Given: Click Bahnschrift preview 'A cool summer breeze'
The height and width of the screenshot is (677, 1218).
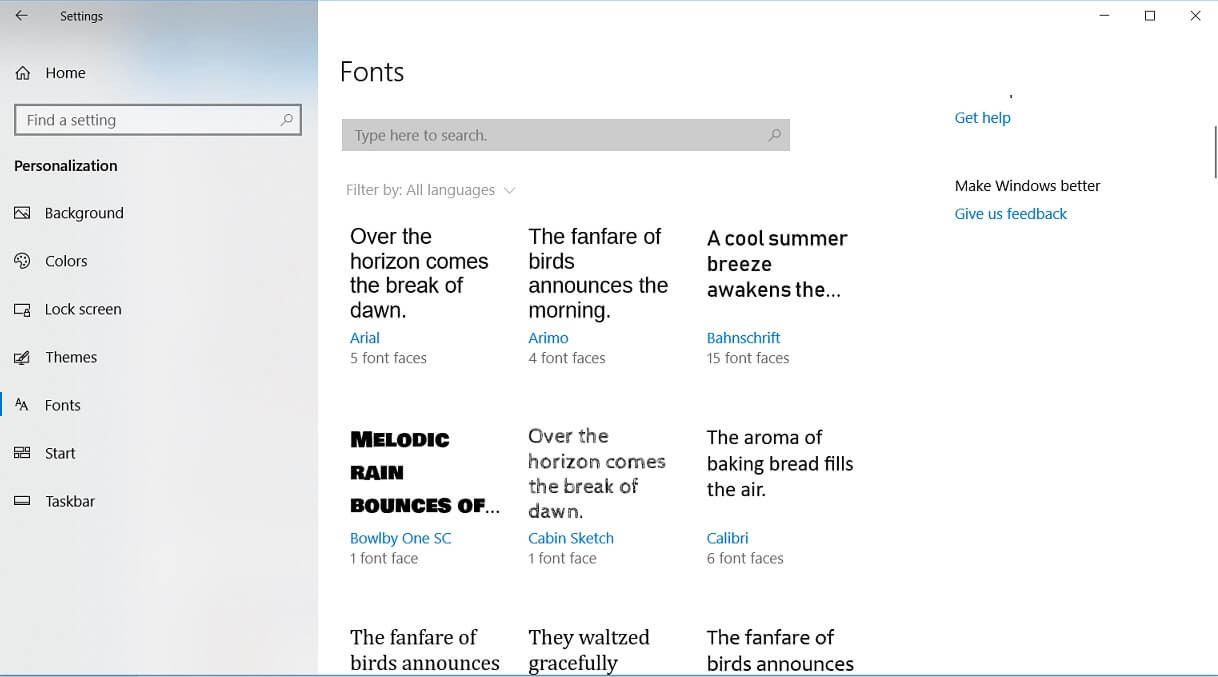Looking at the screenshot, I should coord(777,264).
